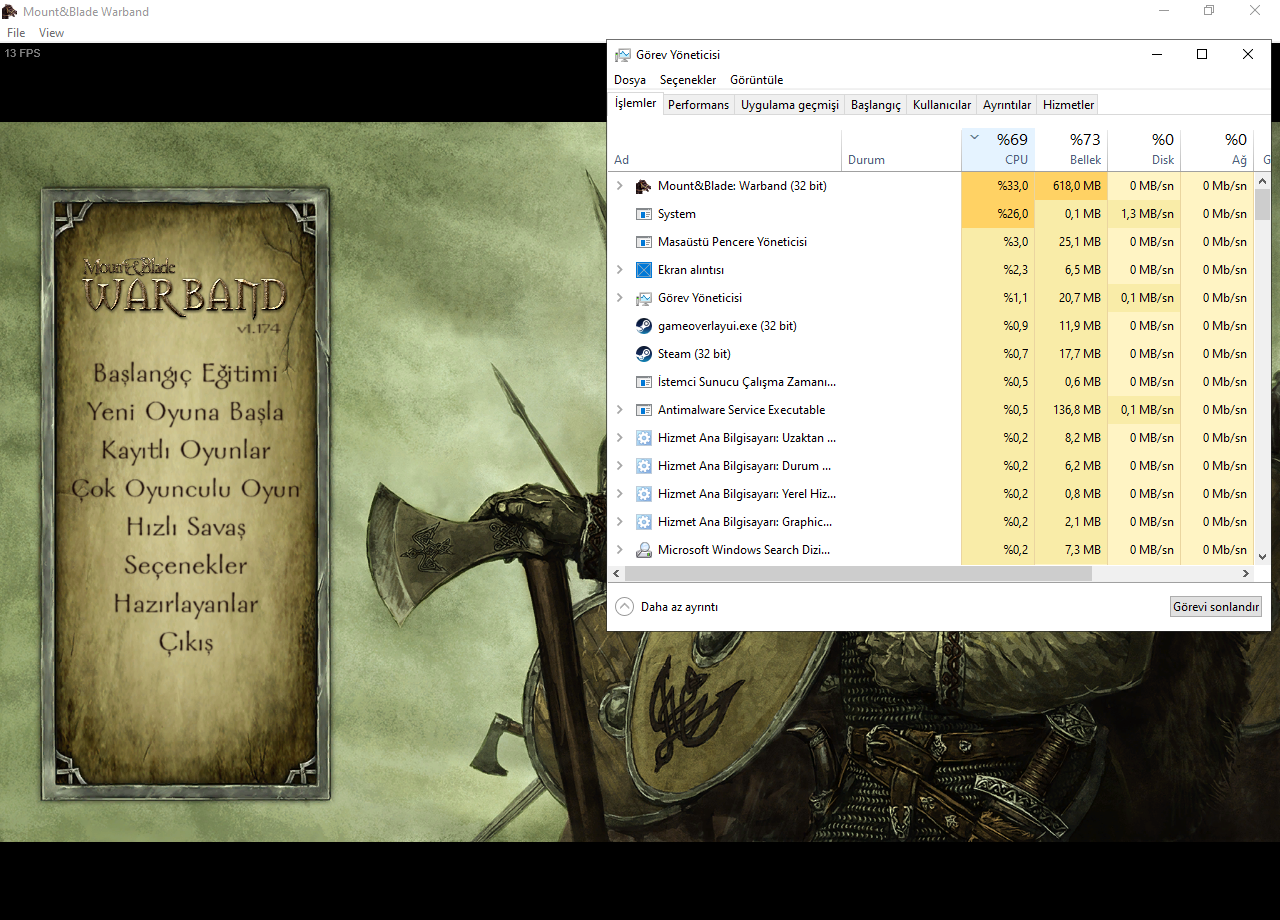Open the View menu in Warband window
This screenshot has height=920, width=1280.
coord(51,33)
